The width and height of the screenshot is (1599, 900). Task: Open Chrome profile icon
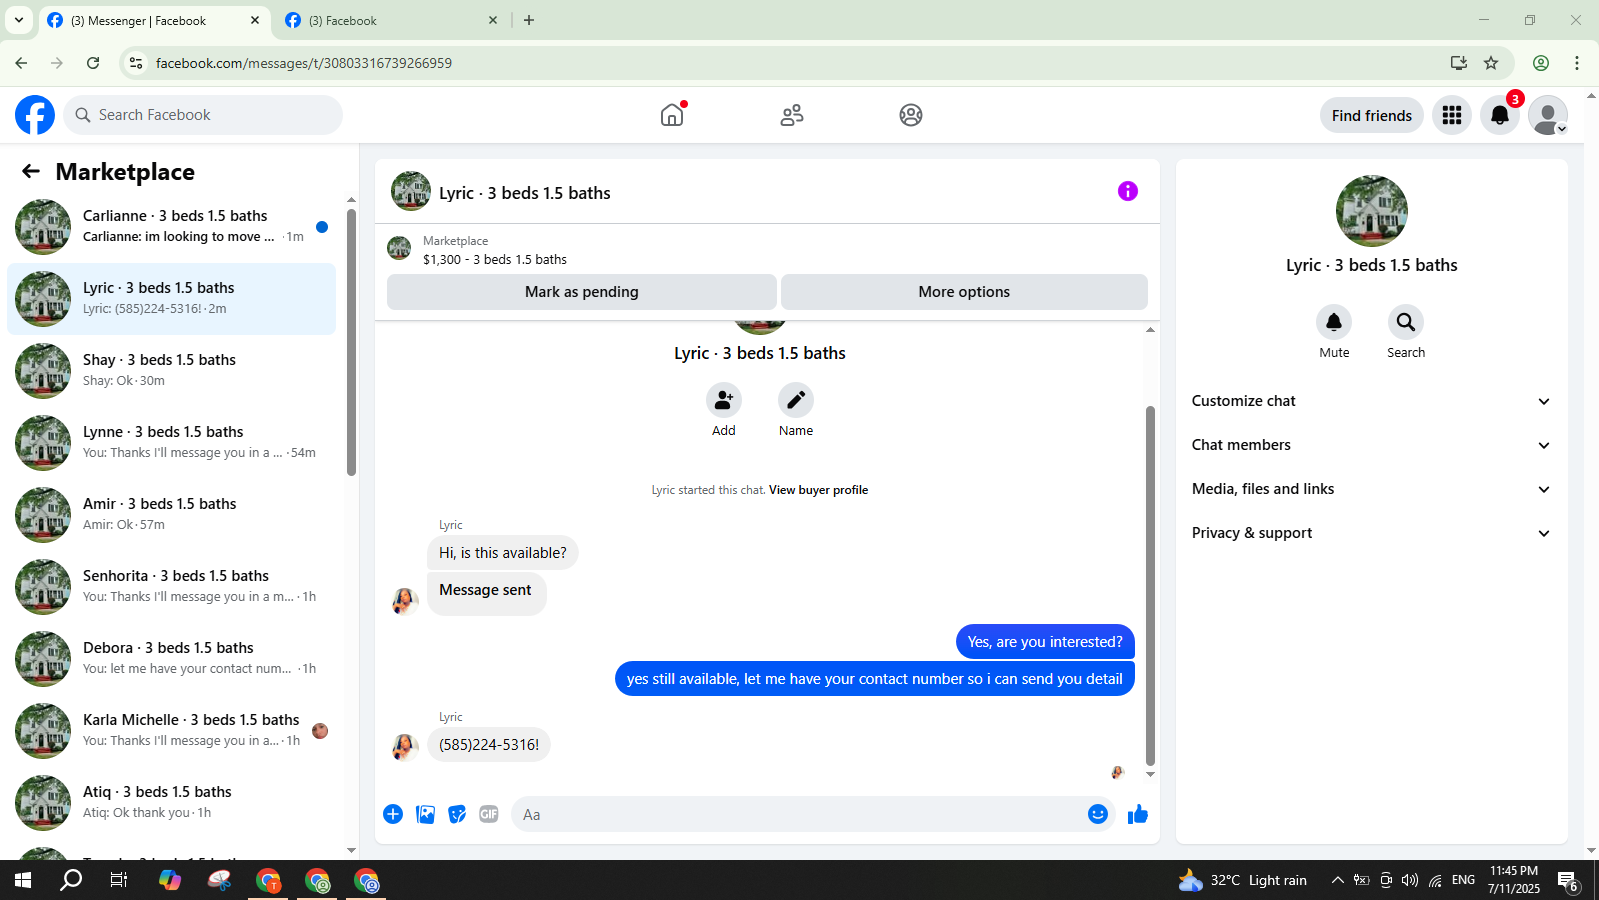tap(1541, 63)
